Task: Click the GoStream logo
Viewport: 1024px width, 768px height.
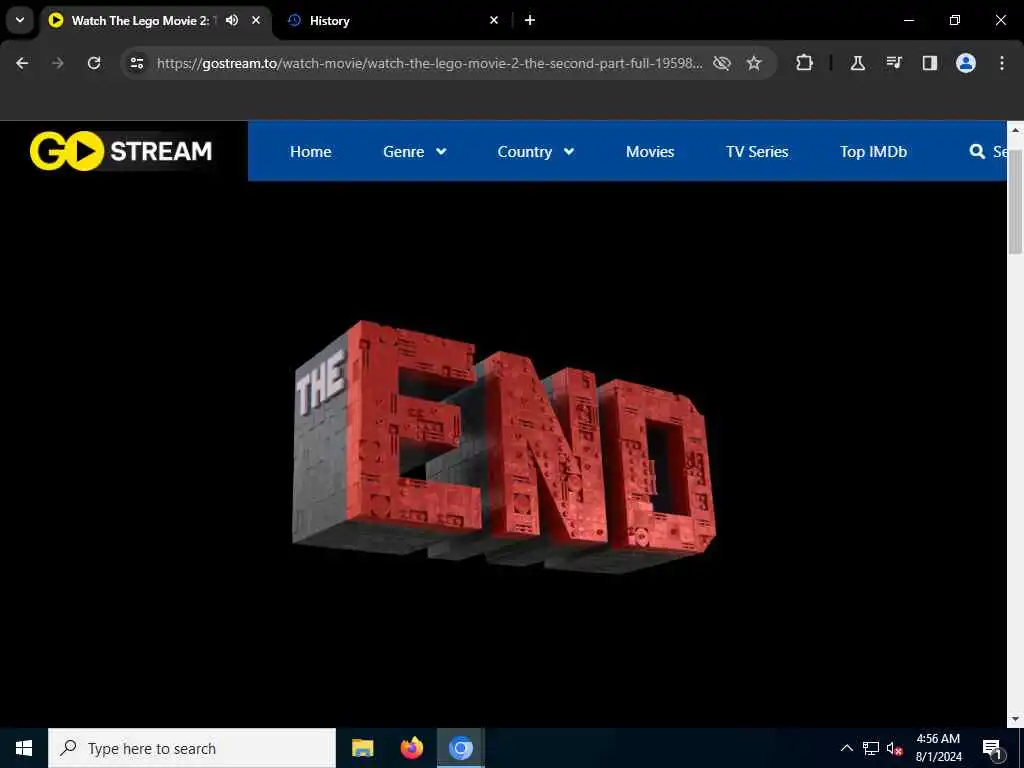Action: (x=121, y=151)
